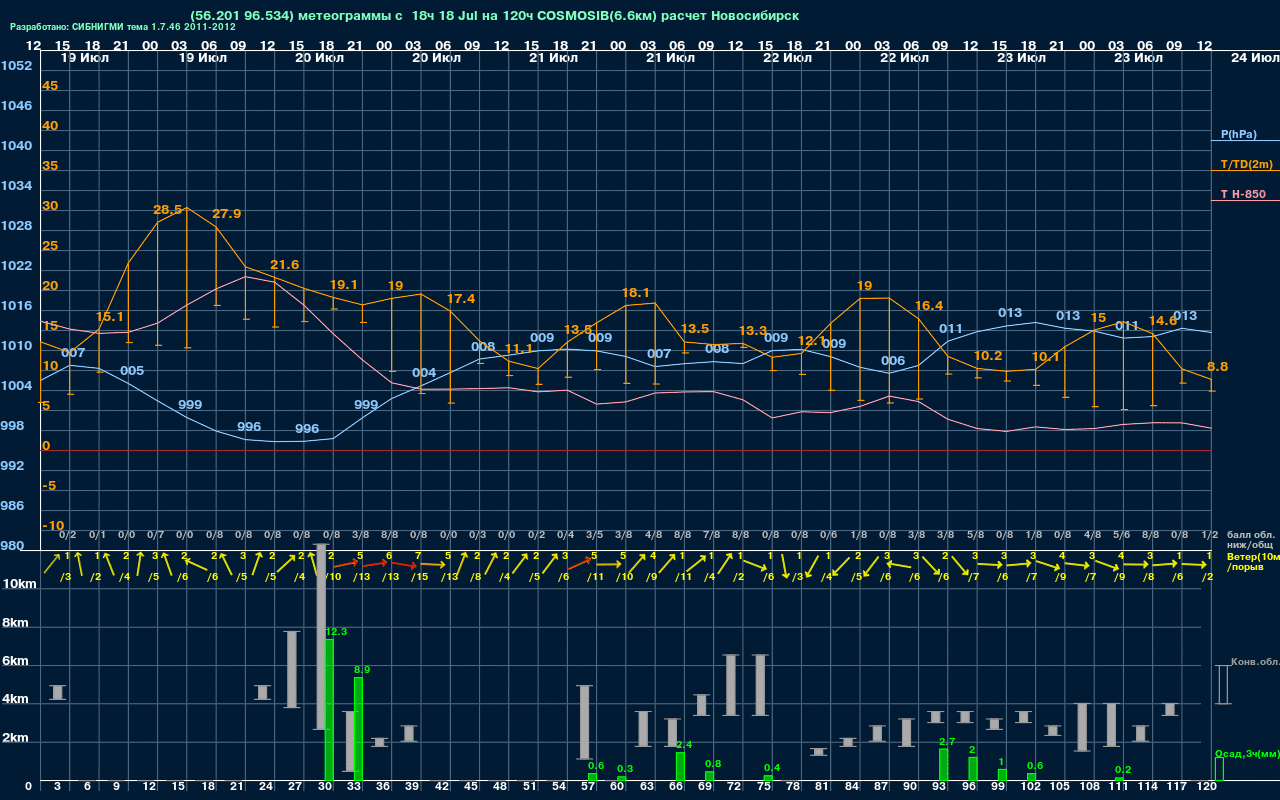Click the '24 Июл' date label

coord(1253,58)
